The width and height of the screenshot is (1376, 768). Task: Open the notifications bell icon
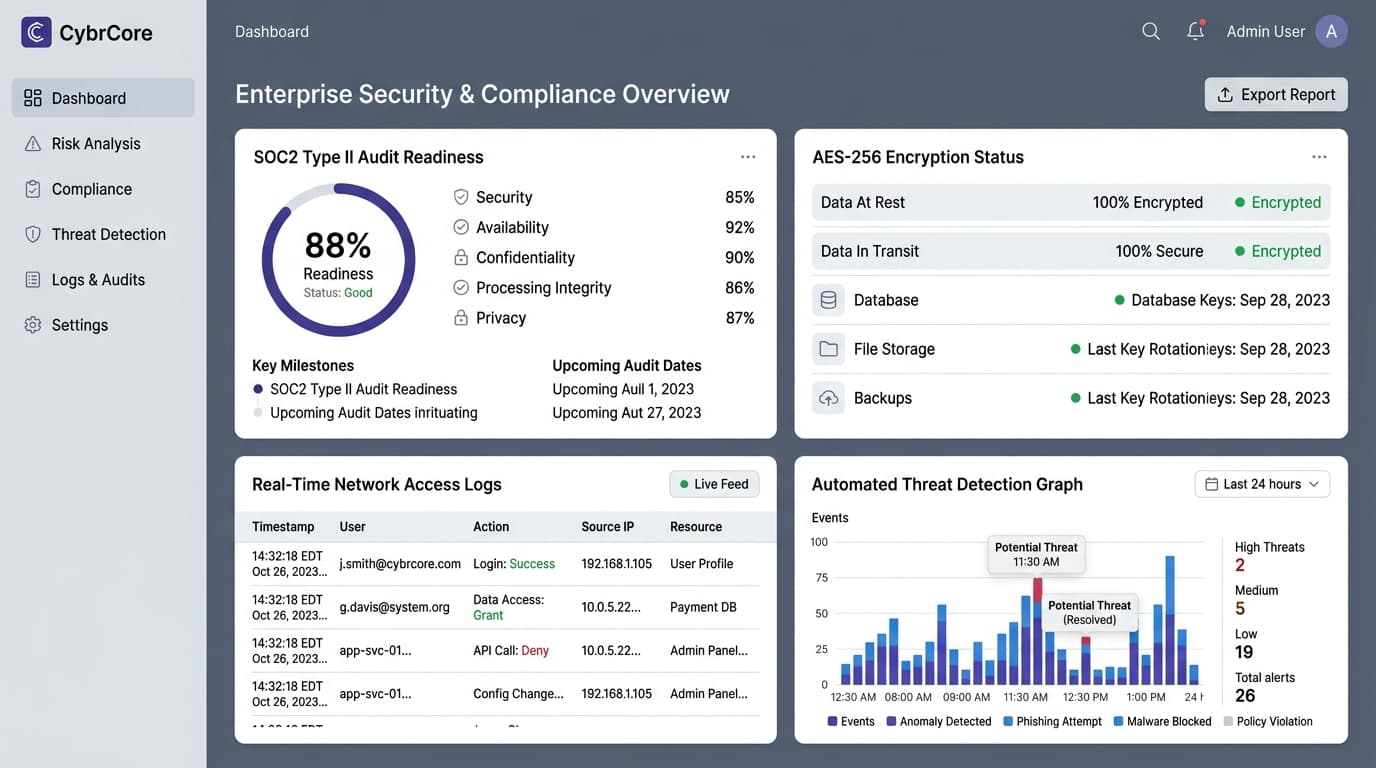pos(1195,31)
